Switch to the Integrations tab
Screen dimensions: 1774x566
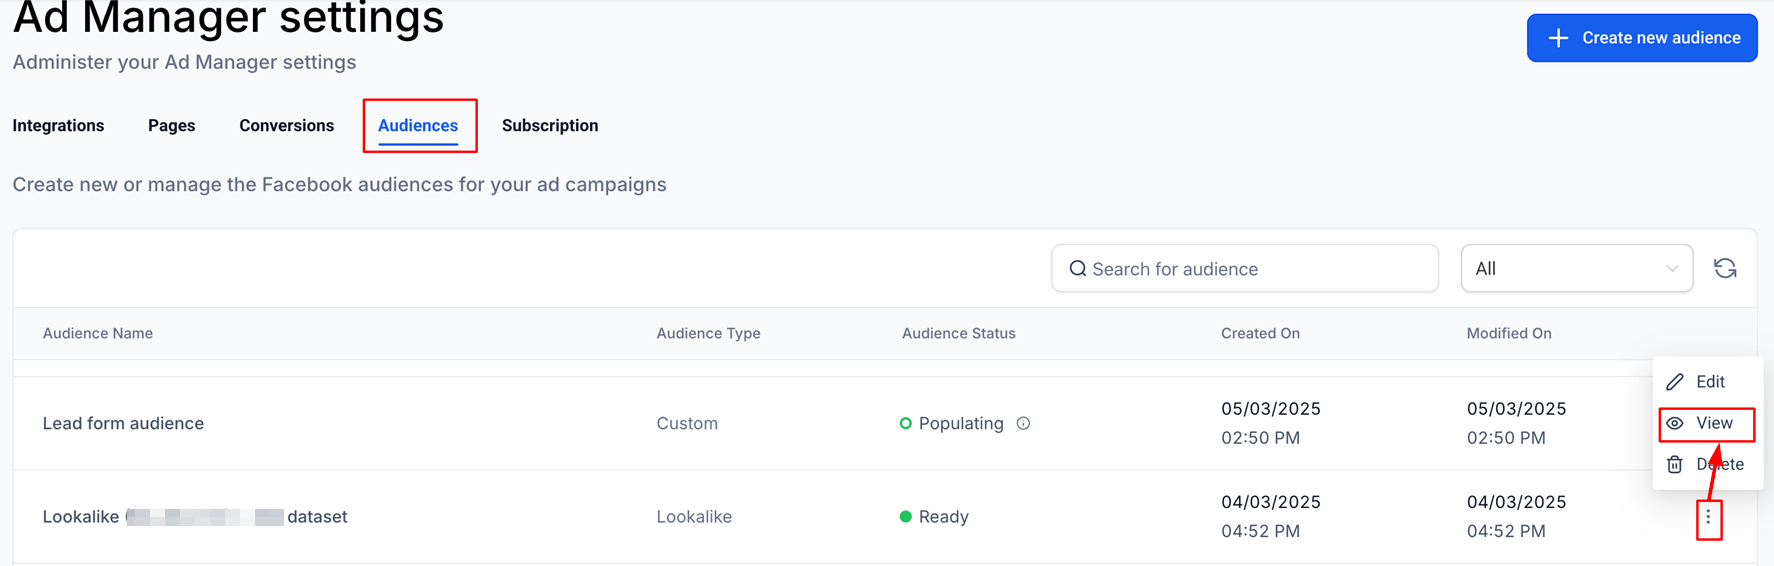(x=58, y=125)
